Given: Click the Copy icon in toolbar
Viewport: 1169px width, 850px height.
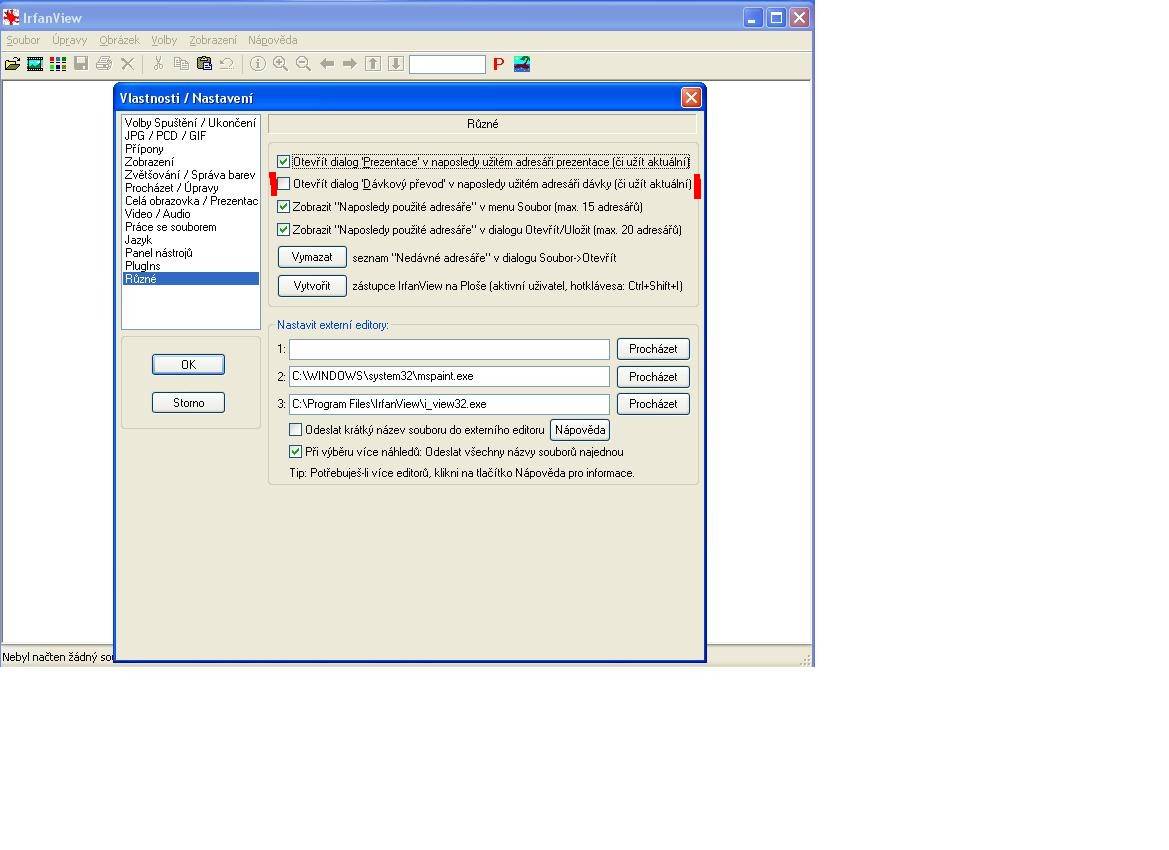Looking at the screenshot, I should (x=181, y=64).
